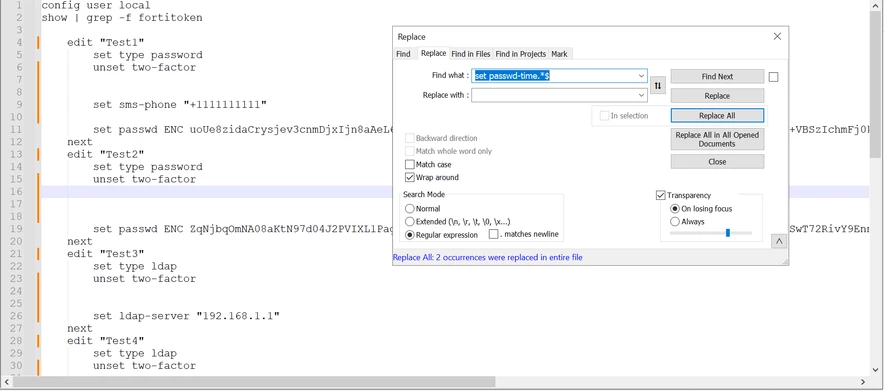The image size is (884, 391).
Task: Click the horizontal scrollbar right arrow
Action: pyautogui.click(x=863, y=382)
